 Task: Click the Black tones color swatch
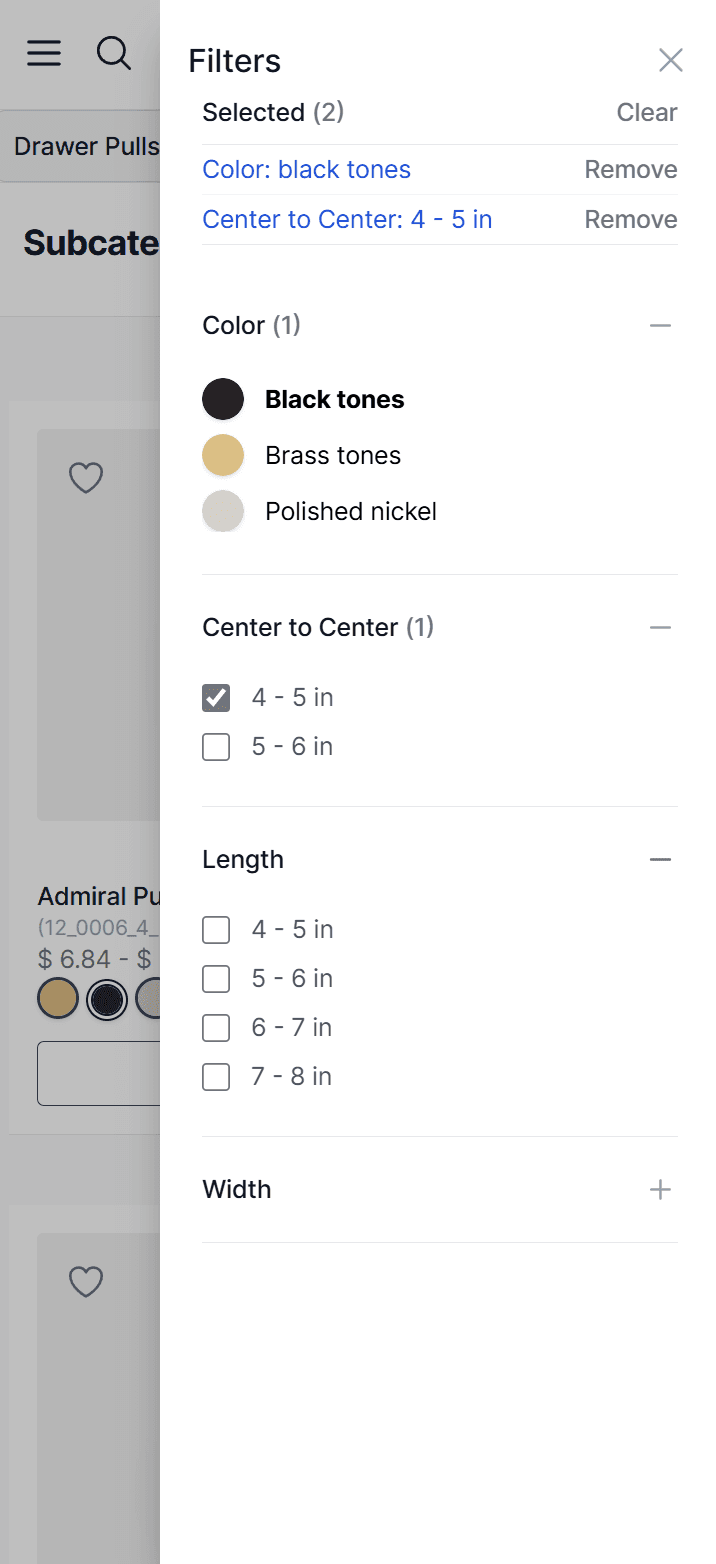[223, 399]
